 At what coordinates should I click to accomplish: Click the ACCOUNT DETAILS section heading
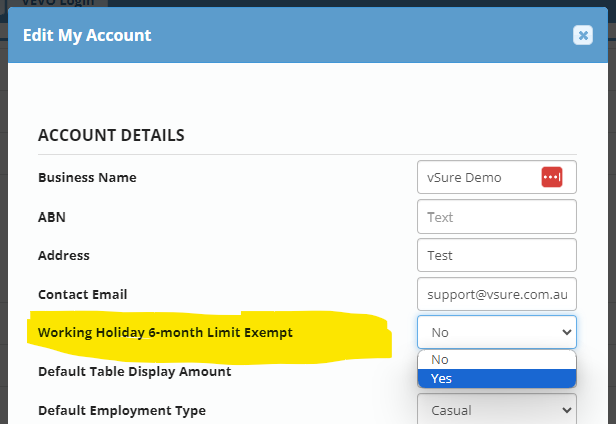click(111, 135)
